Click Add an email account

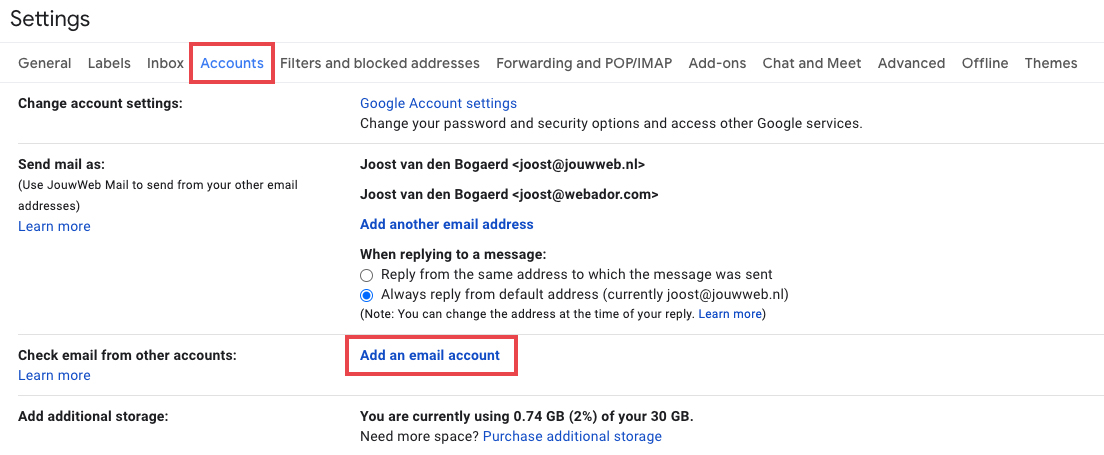pos(430,355)
